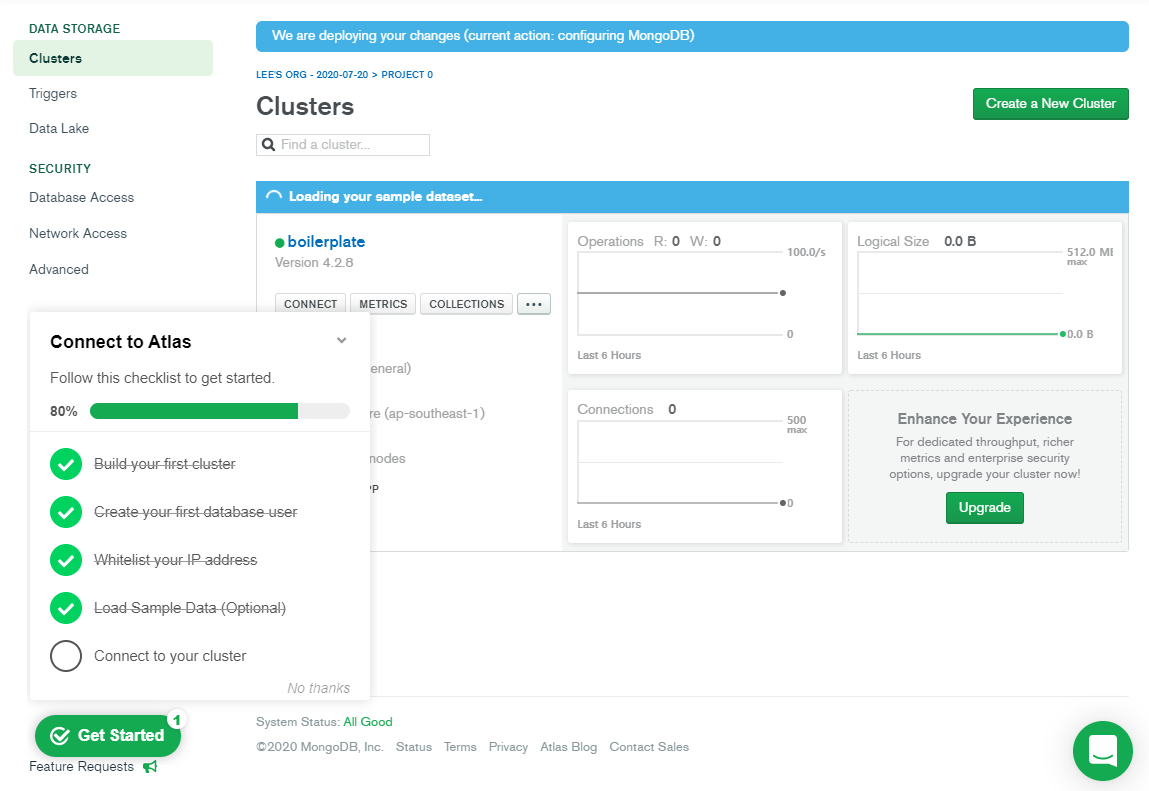Click the PROJECT 0 breadcrumb
The height and width of the screenshot is (791, 1149).
tap(407, 75)
